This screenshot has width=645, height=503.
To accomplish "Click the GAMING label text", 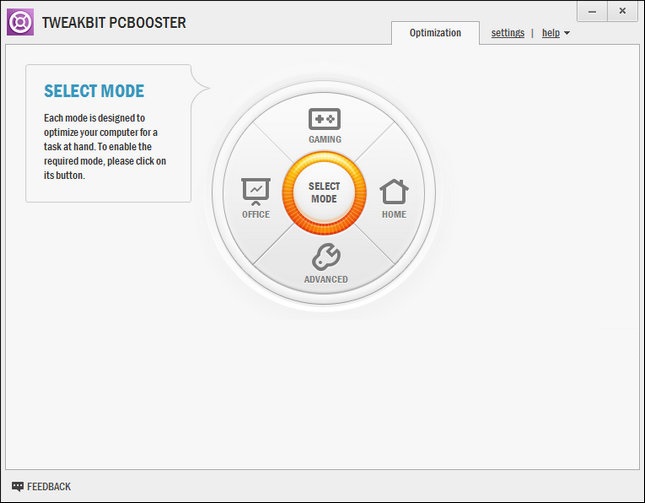I will (325, 139).
